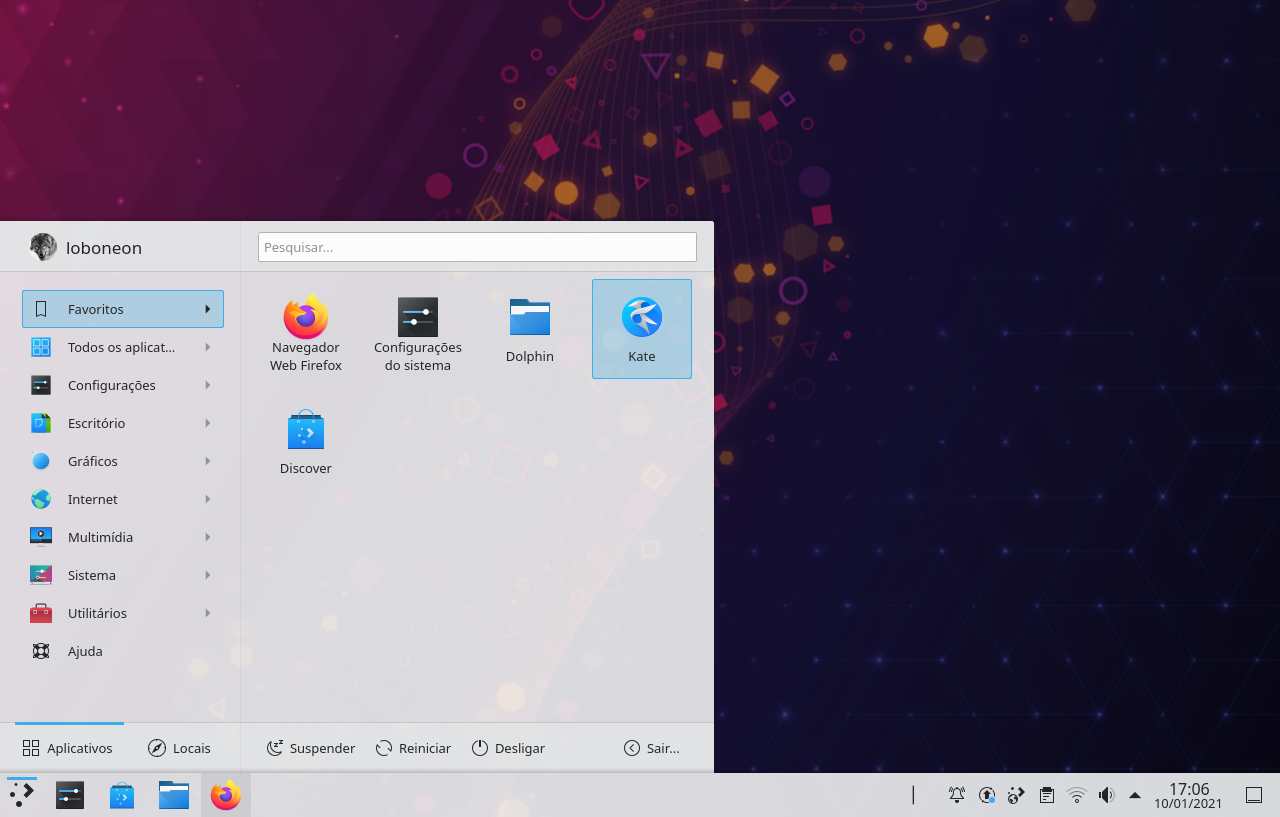Open the network Wi-Fi tray icon
Screen dimensions: 1280x817
coord(1076,795)
